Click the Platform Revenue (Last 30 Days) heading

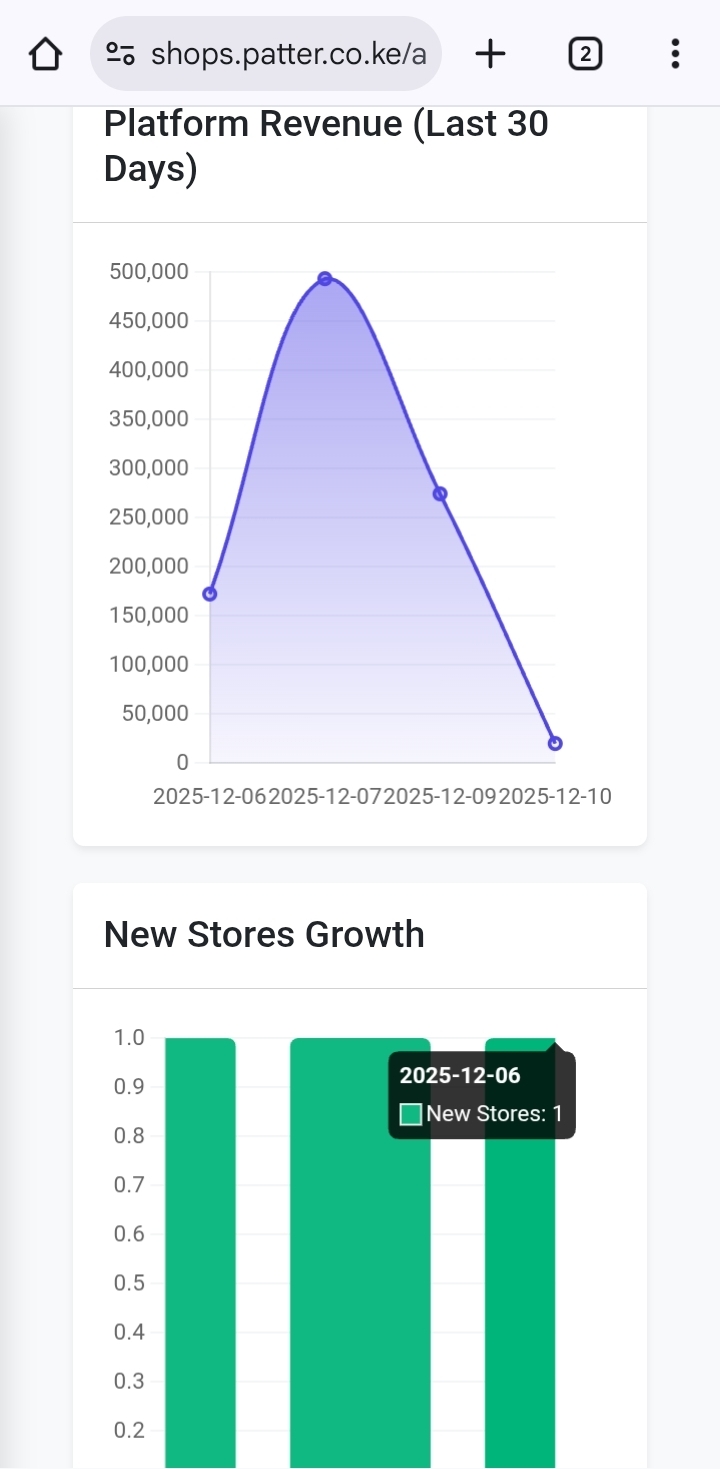click(x=326, y=146)
